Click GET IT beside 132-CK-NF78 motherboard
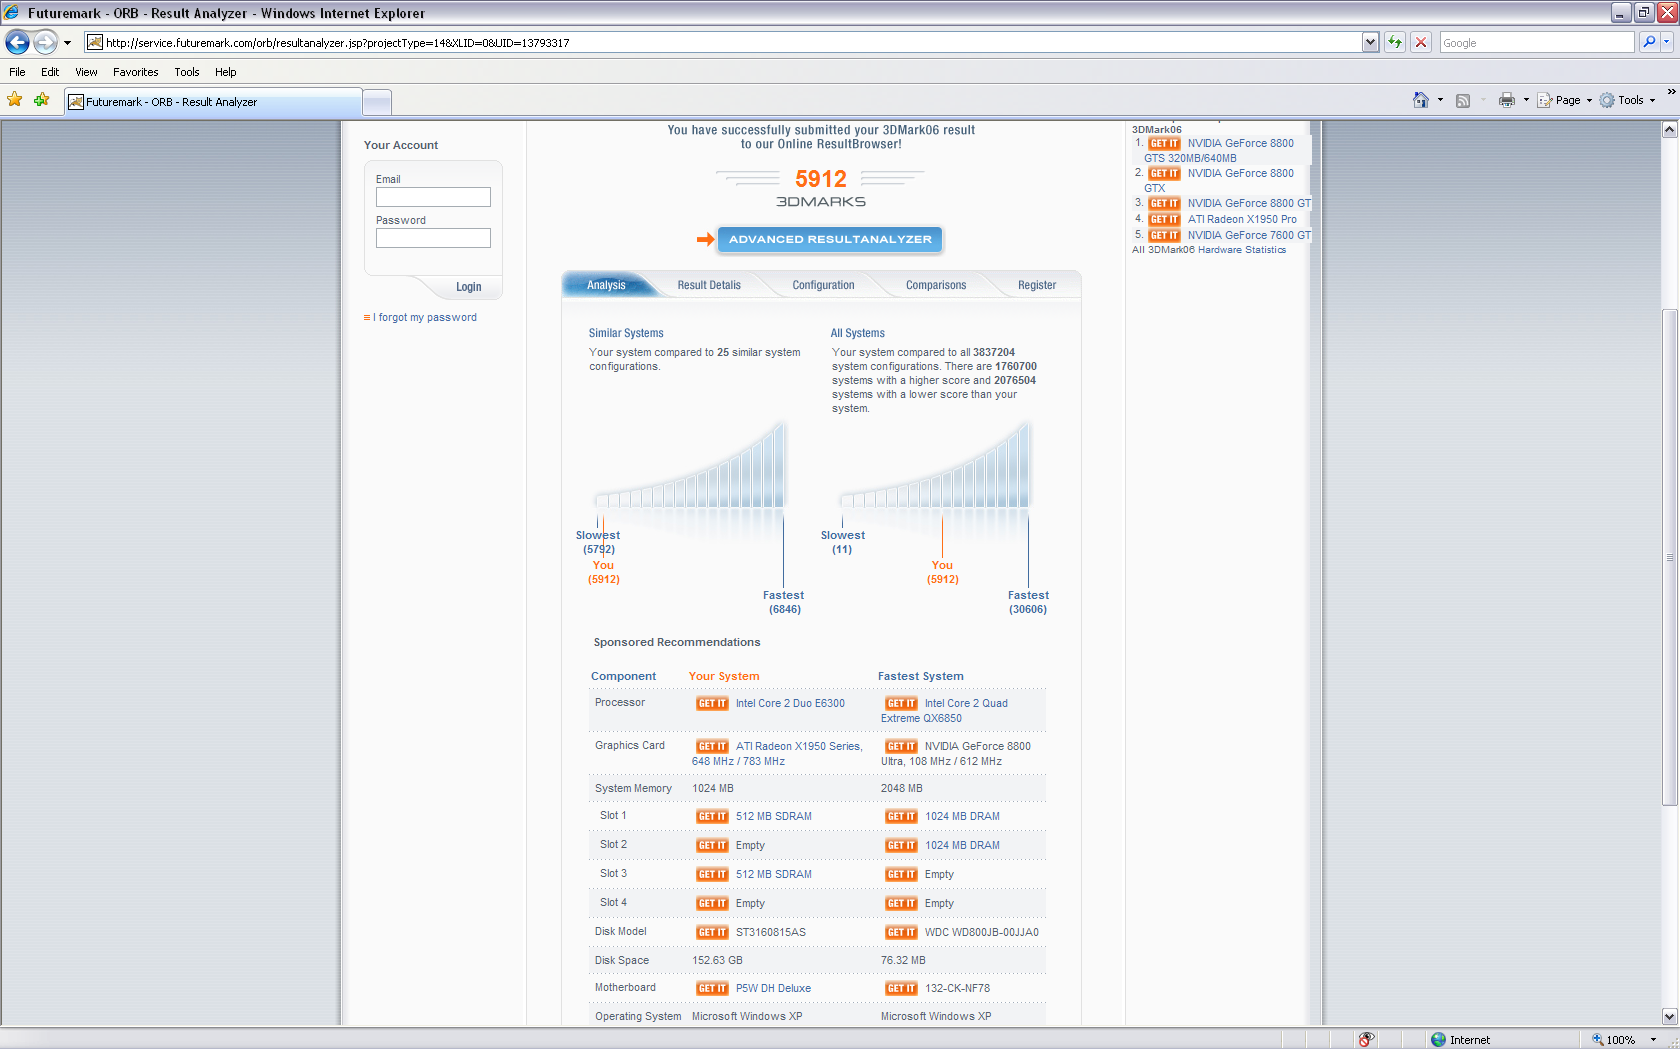The image size is (1680, 1050). coord(901,988)
